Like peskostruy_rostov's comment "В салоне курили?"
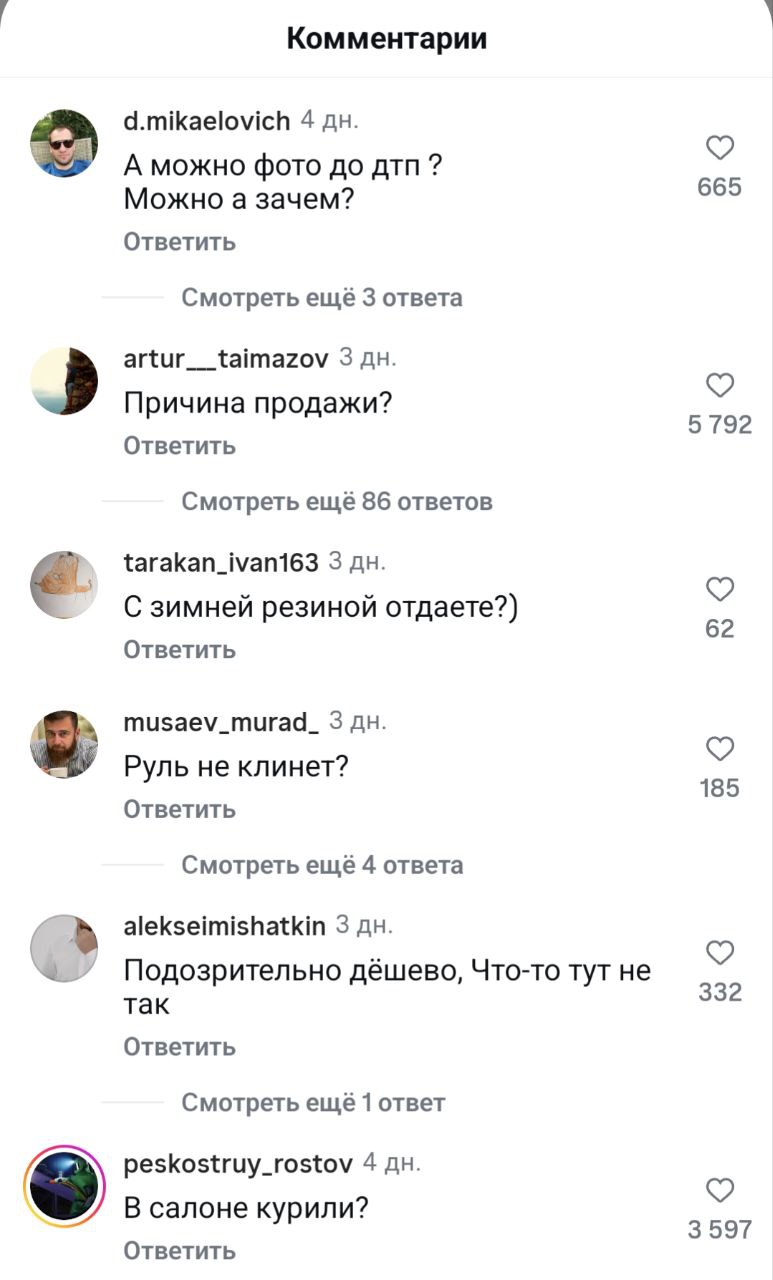This screenshot has width=773, height=1280. (720, 1190)
